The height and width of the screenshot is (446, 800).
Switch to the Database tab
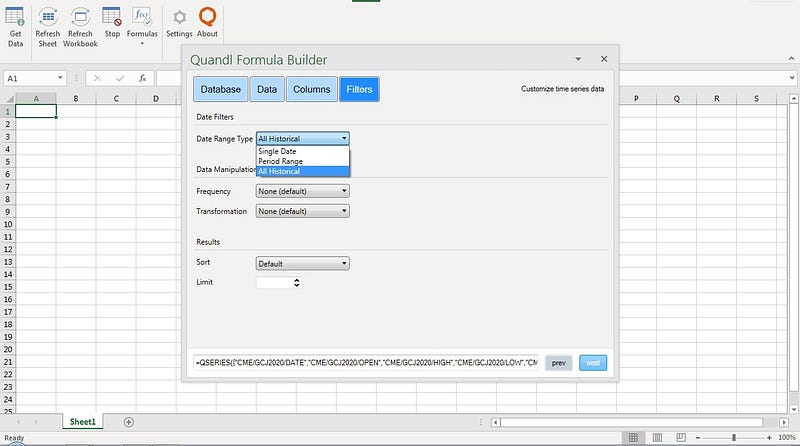(x=220, y=89)
